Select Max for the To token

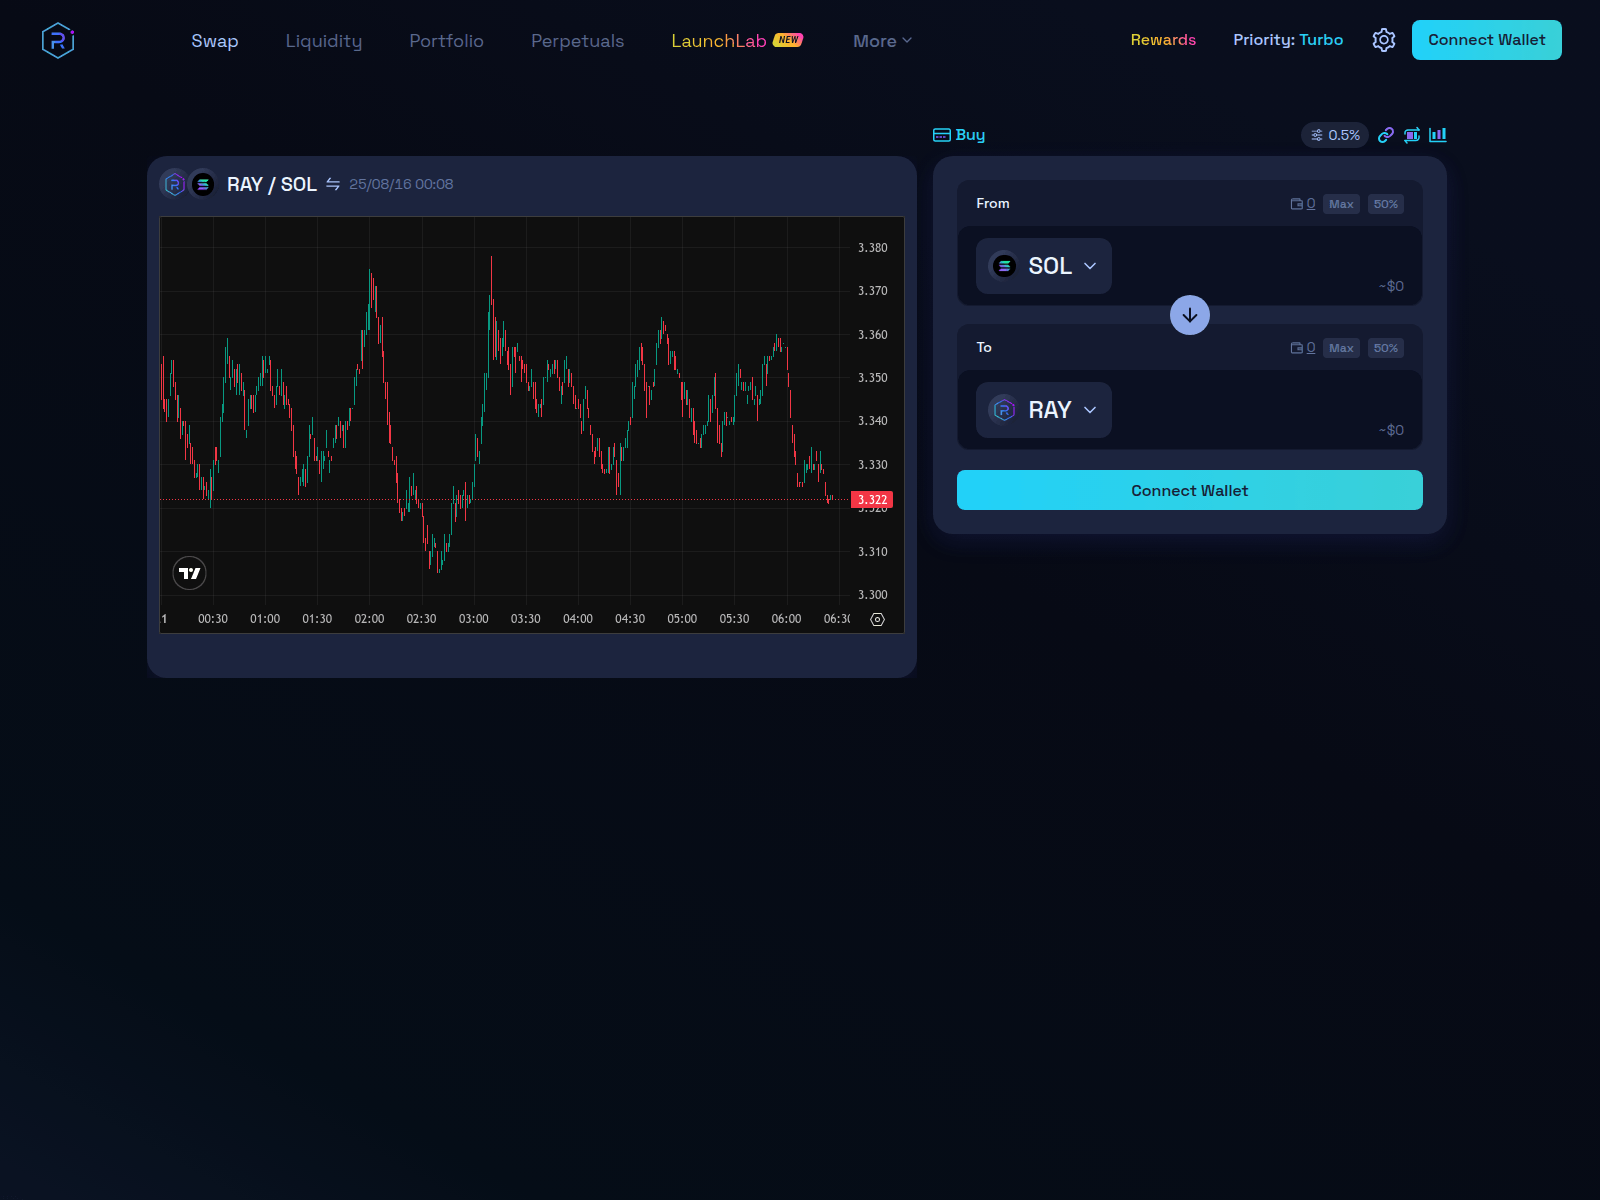pyautogui.click(x=1341, y=348)
